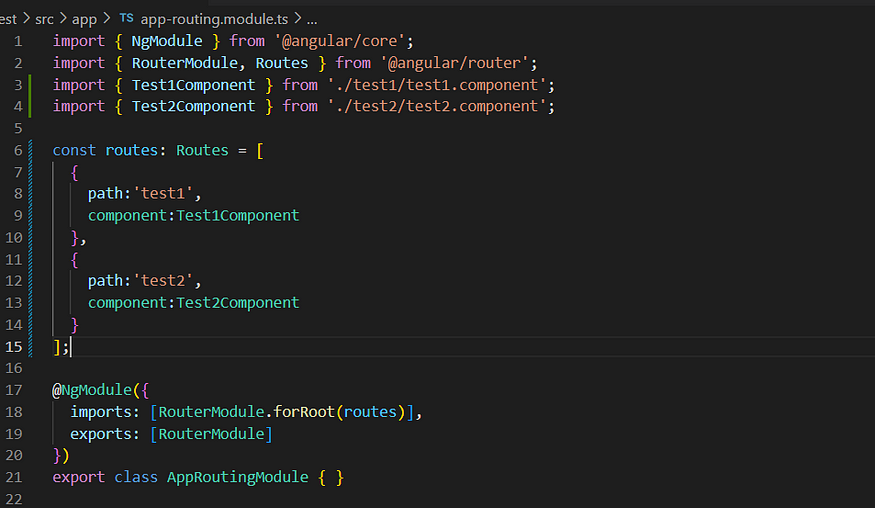The height and width of the screenshot is (508, 875).
Task: Click the app breadcrumb segment
Action: click(84, 20)
